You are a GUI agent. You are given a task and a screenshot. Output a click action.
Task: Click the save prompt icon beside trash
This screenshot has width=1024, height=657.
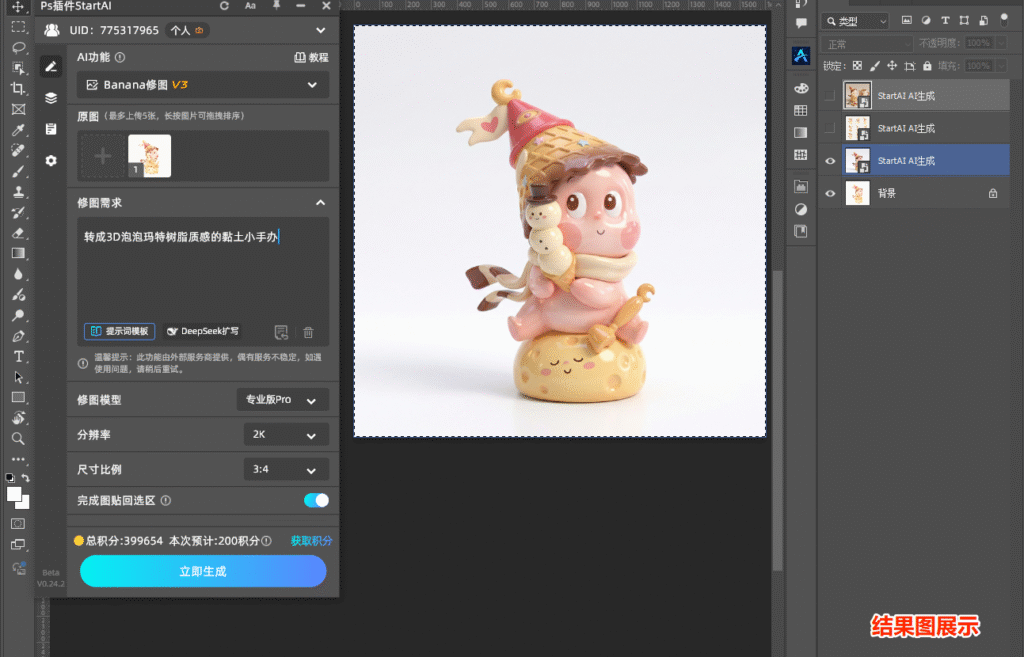pyautogui.click(x=281, y=332)
